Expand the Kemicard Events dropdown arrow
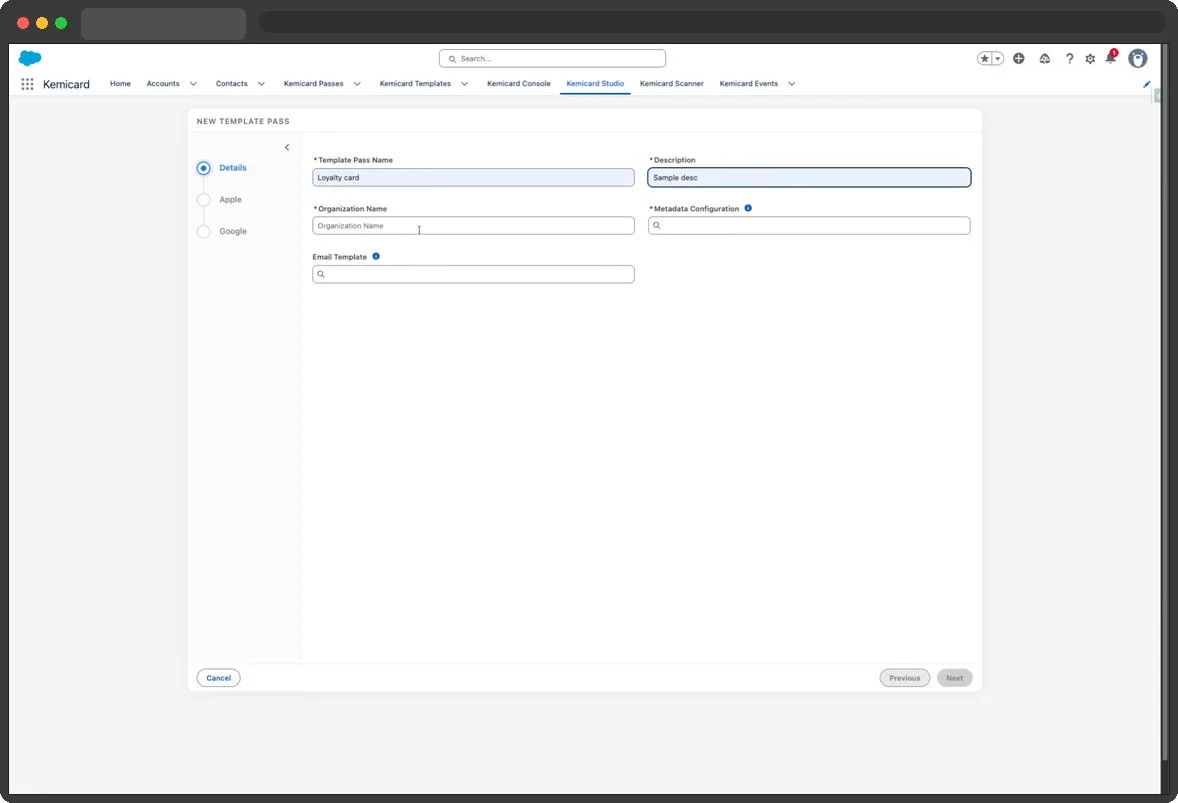The image size is (1178, 803). pos(792,84)
